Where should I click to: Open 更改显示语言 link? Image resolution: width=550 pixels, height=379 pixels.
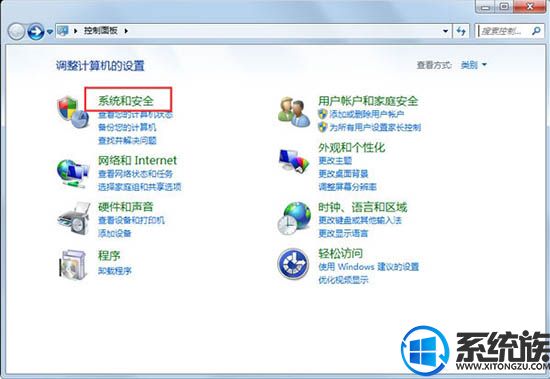pyautogui.click(x=343, y=233)
